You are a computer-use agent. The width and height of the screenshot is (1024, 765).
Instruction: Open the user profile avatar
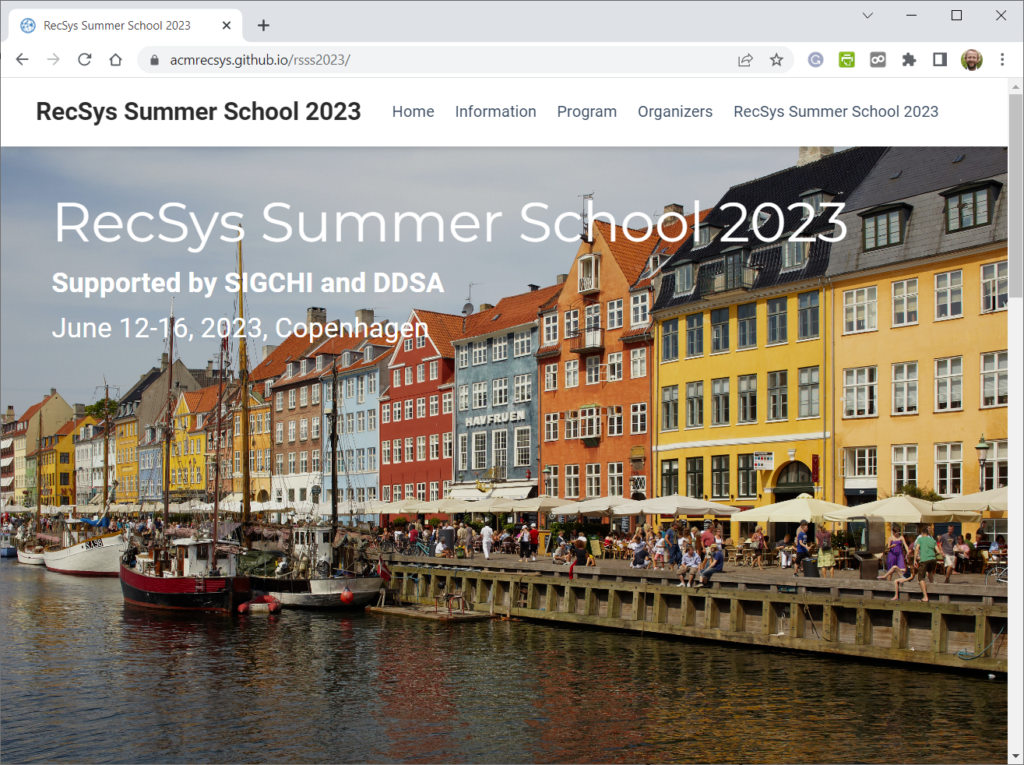972,60
